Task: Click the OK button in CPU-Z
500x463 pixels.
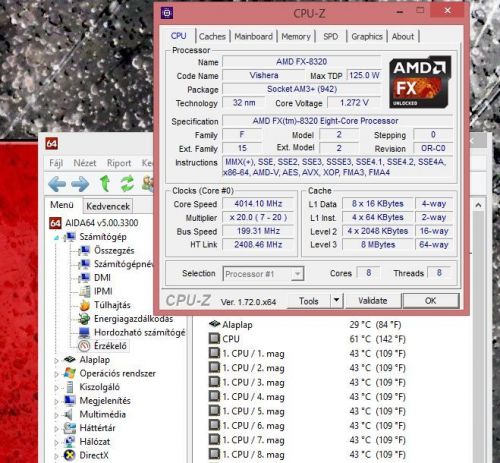Action: (x=431, y=301)
